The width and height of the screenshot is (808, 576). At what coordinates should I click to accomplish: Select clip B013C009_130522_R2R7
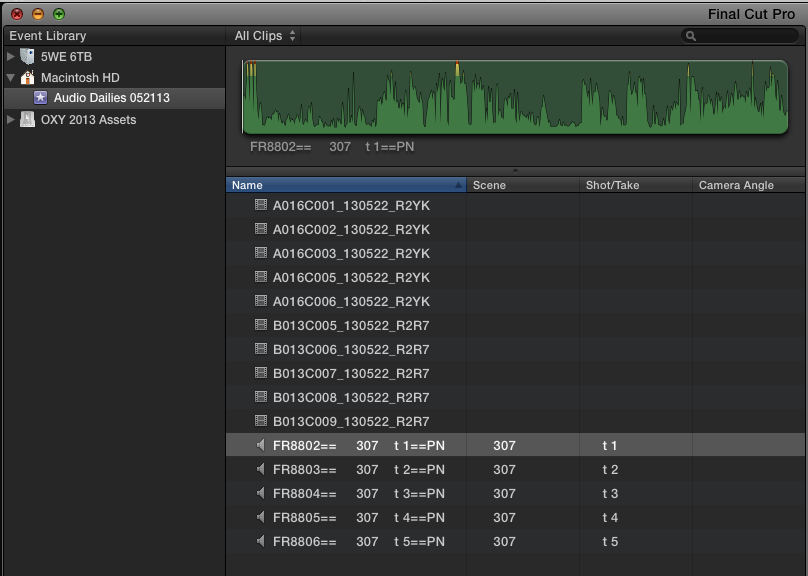coord(351,421)
